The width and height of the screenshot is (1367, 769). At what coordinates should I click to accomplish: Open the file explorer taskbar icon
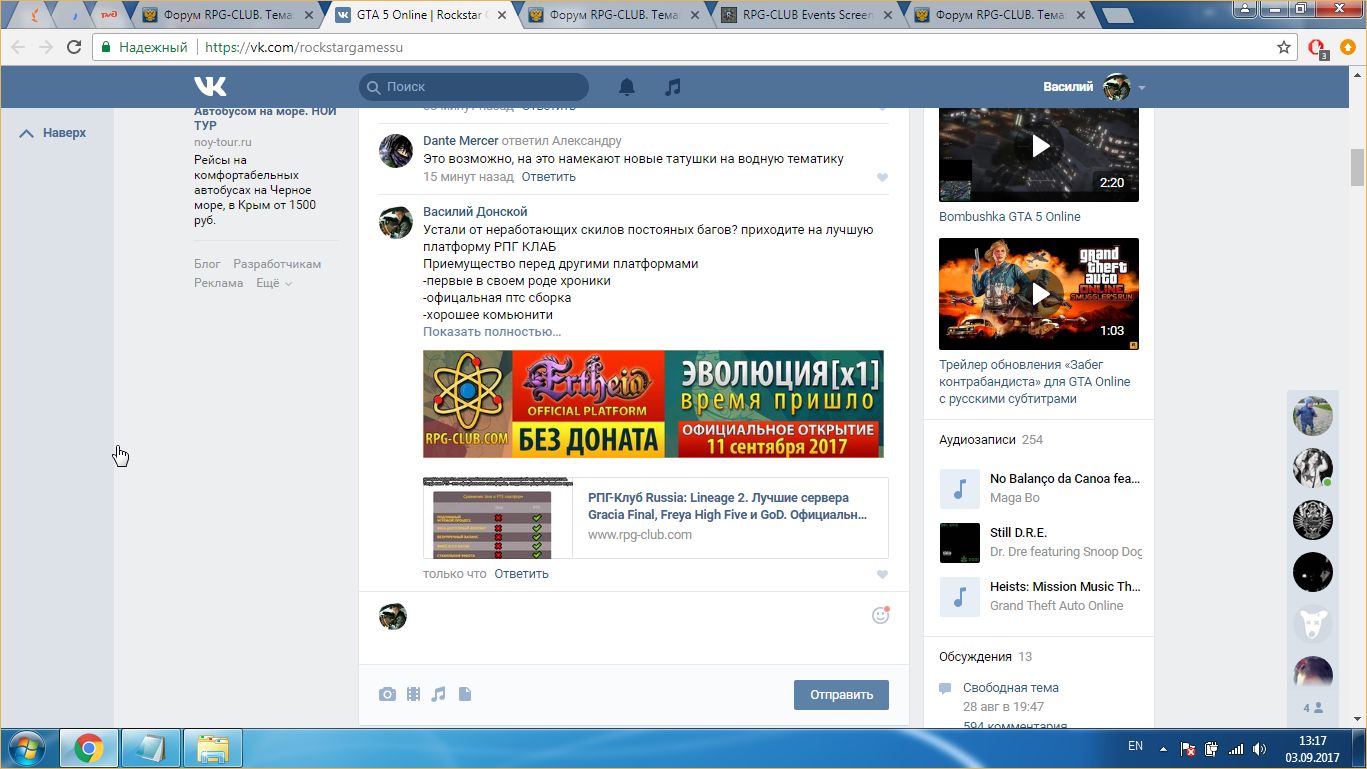click(x=213, y=748)
